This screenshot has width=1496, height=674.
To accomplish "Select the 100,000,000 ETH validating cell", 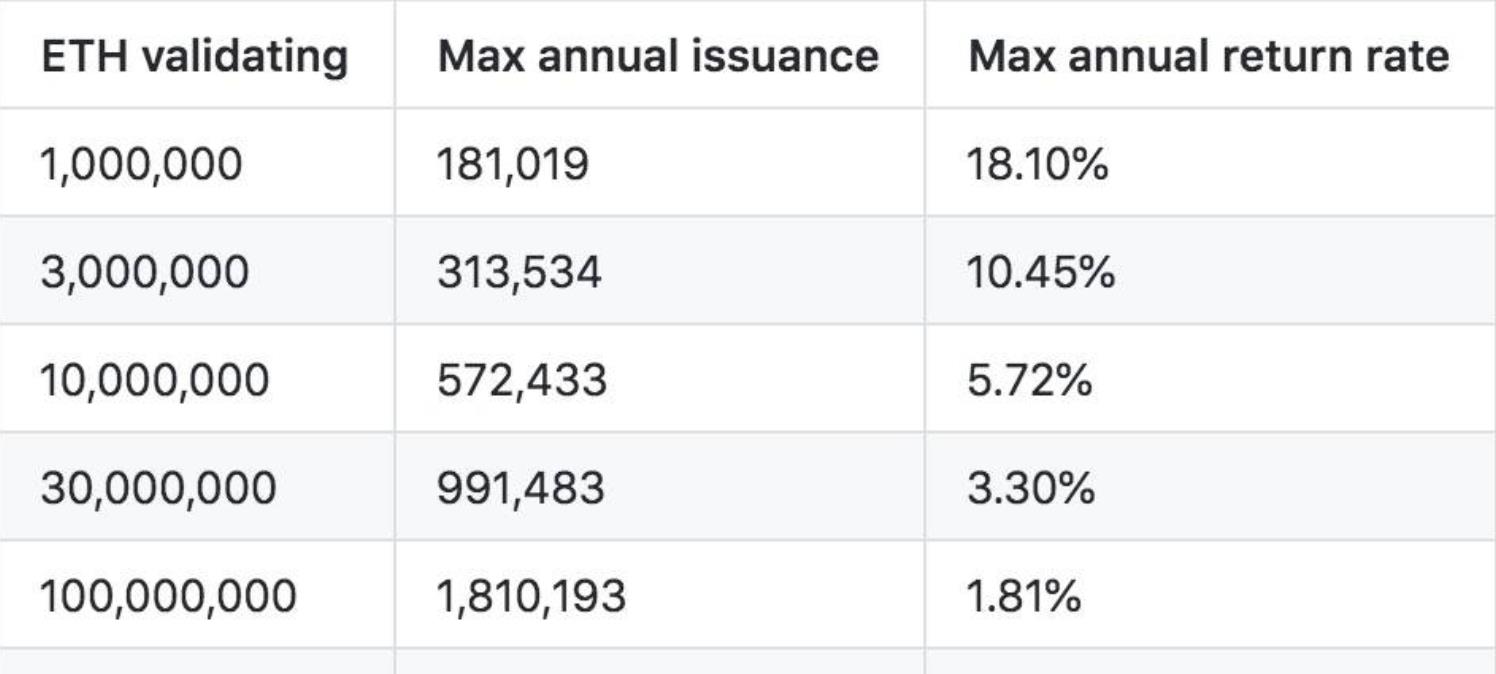I will click(x=168, y=596).
